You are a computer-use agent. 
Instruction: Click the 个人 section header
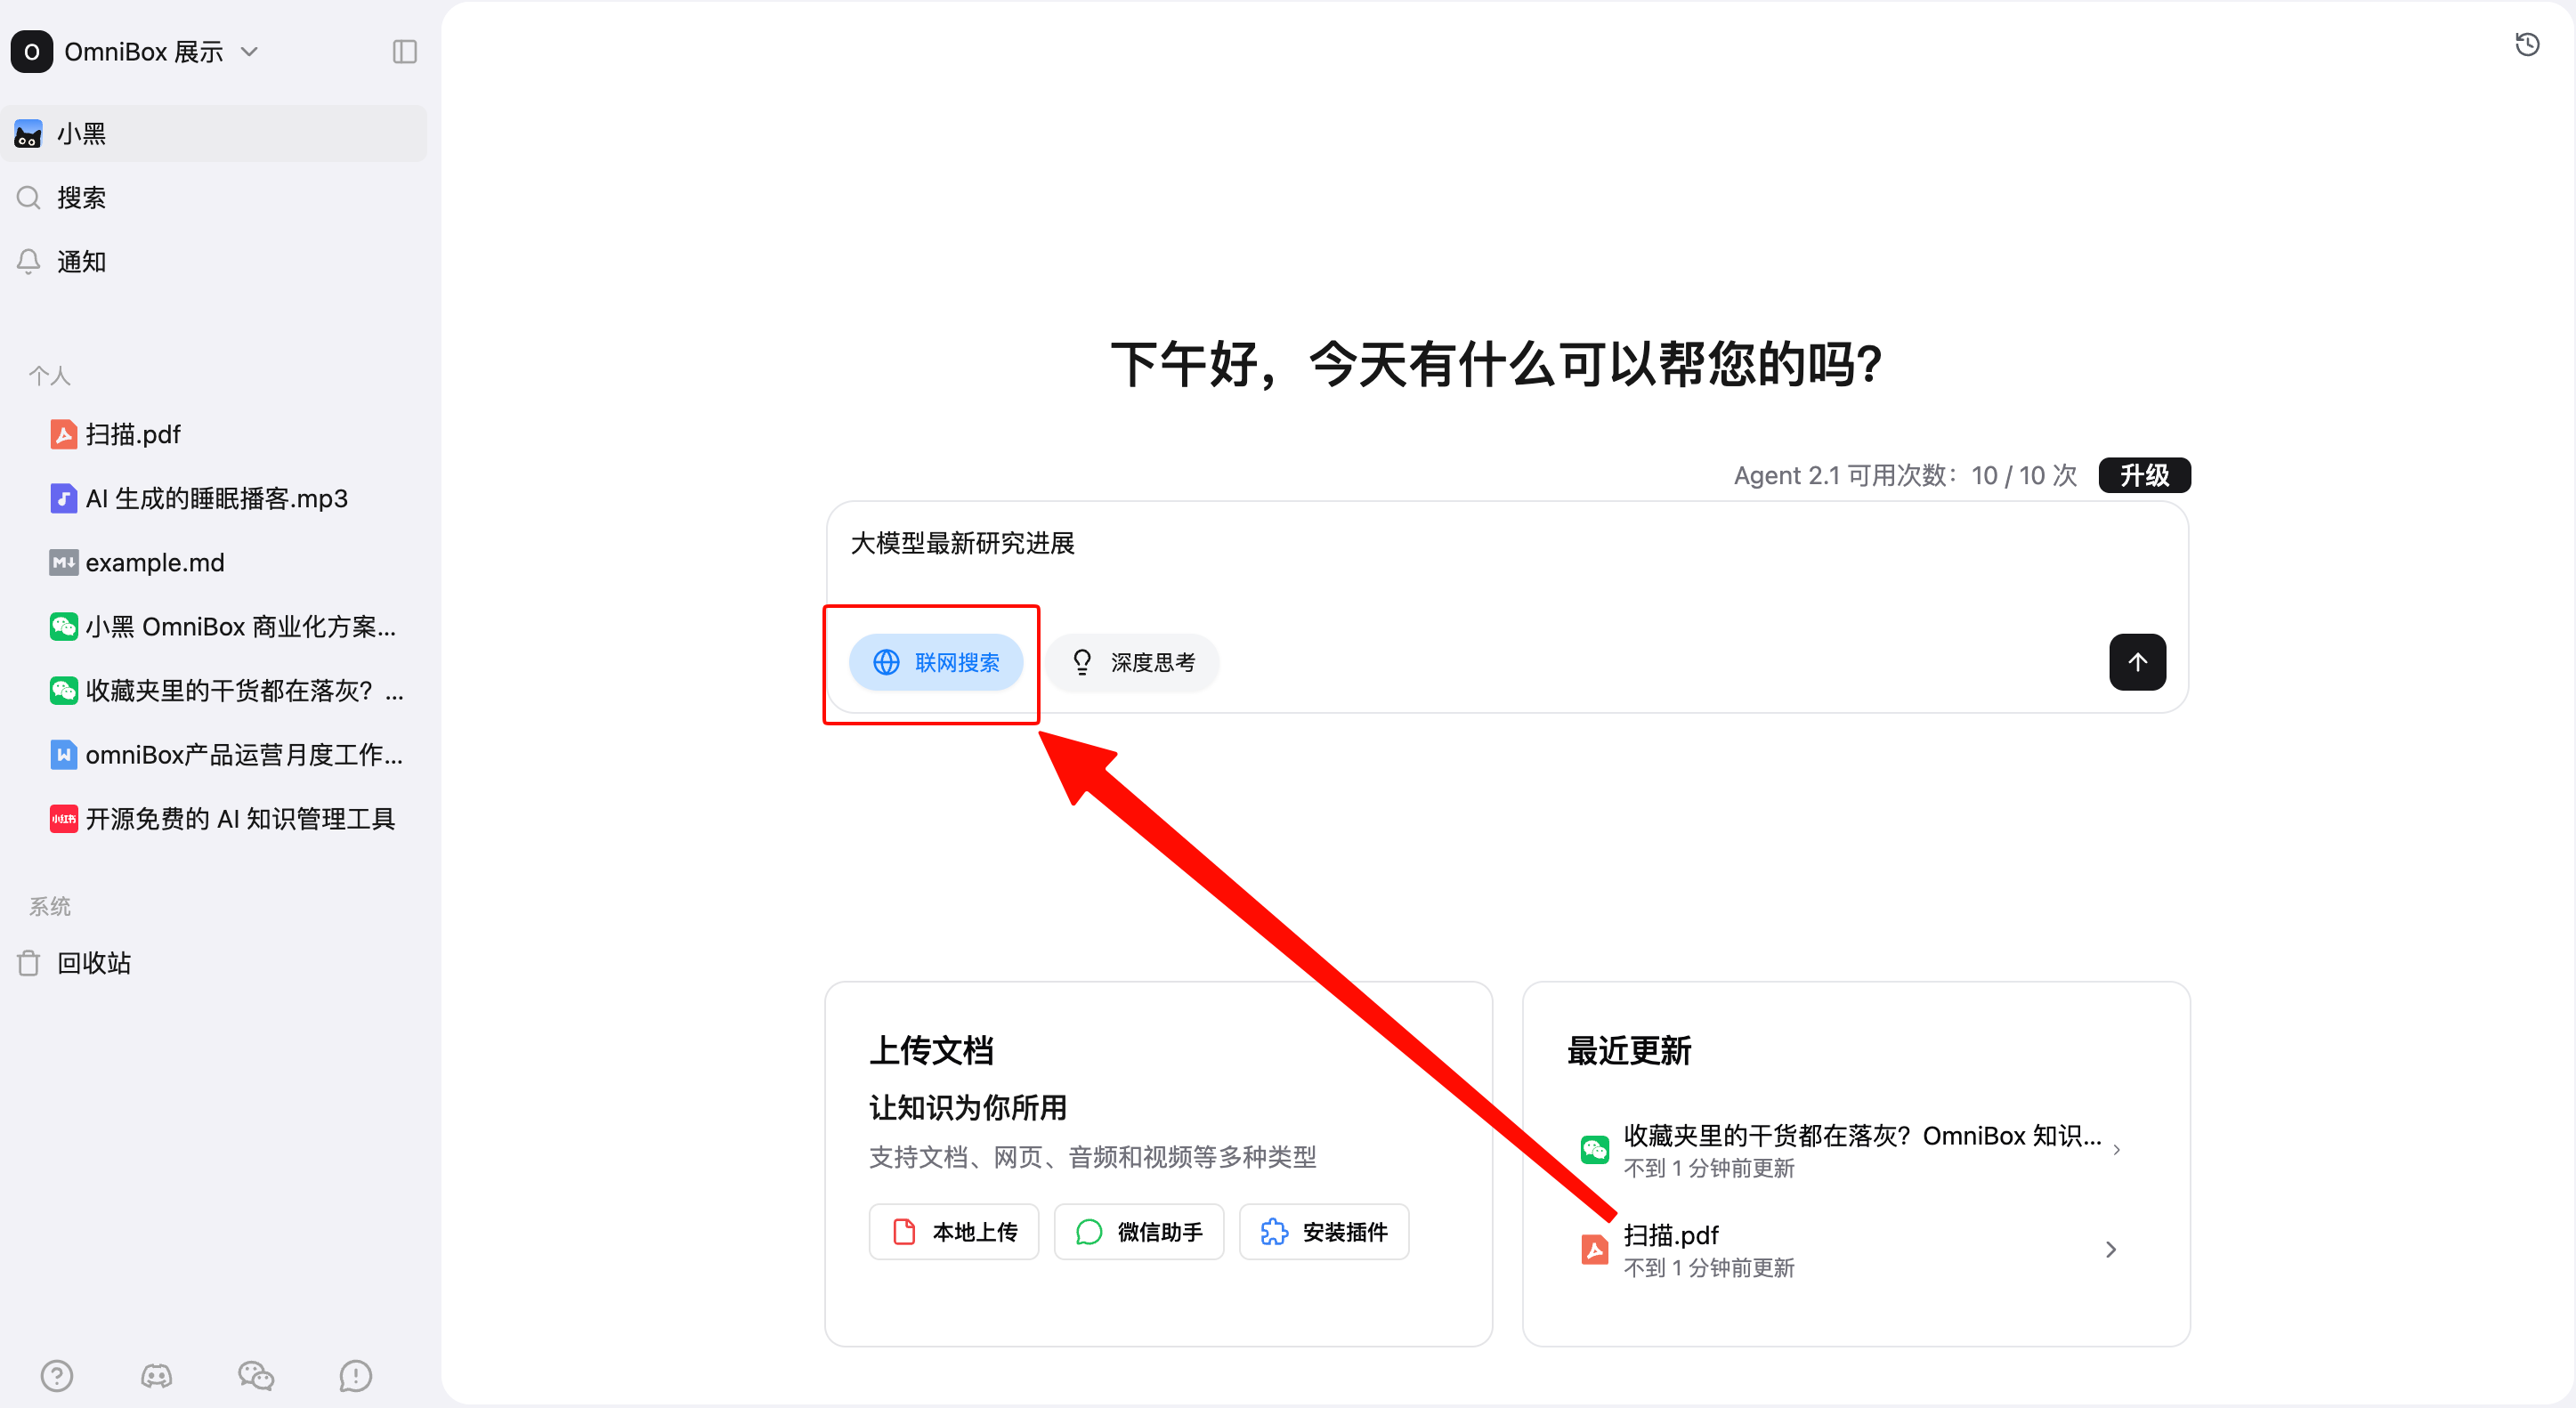tap(49, 376)
